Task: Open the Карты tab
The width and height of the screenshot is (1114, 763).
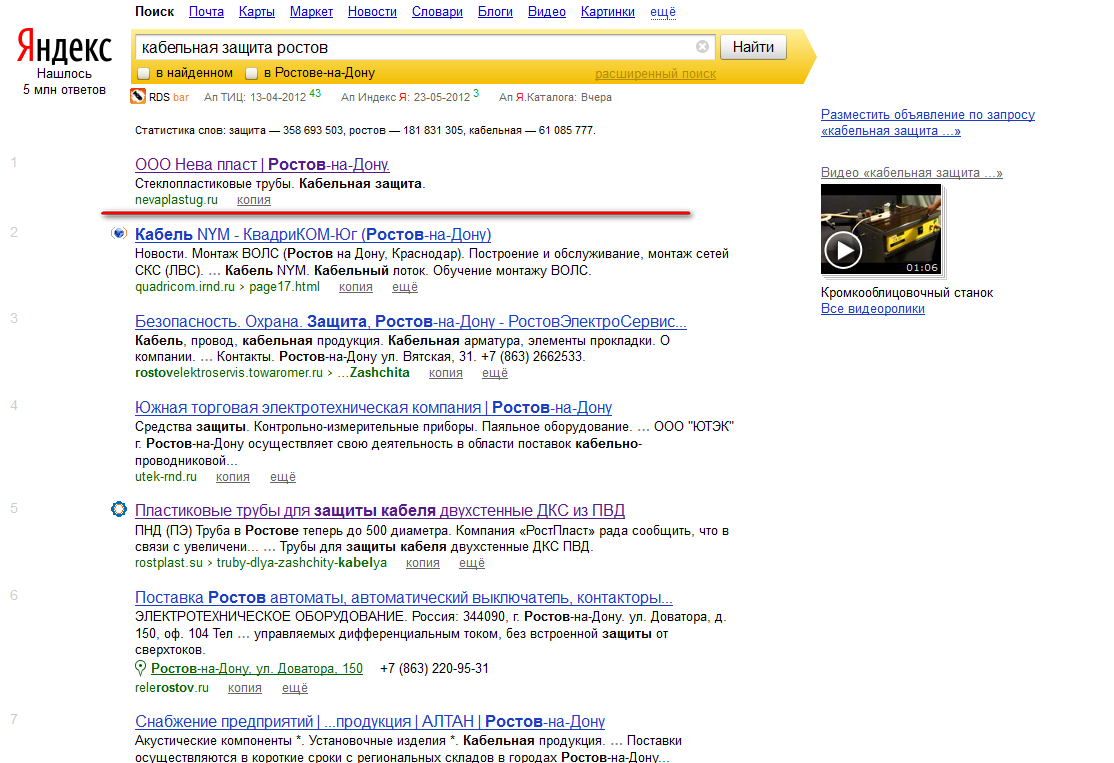Action: (x=256, y=12)
